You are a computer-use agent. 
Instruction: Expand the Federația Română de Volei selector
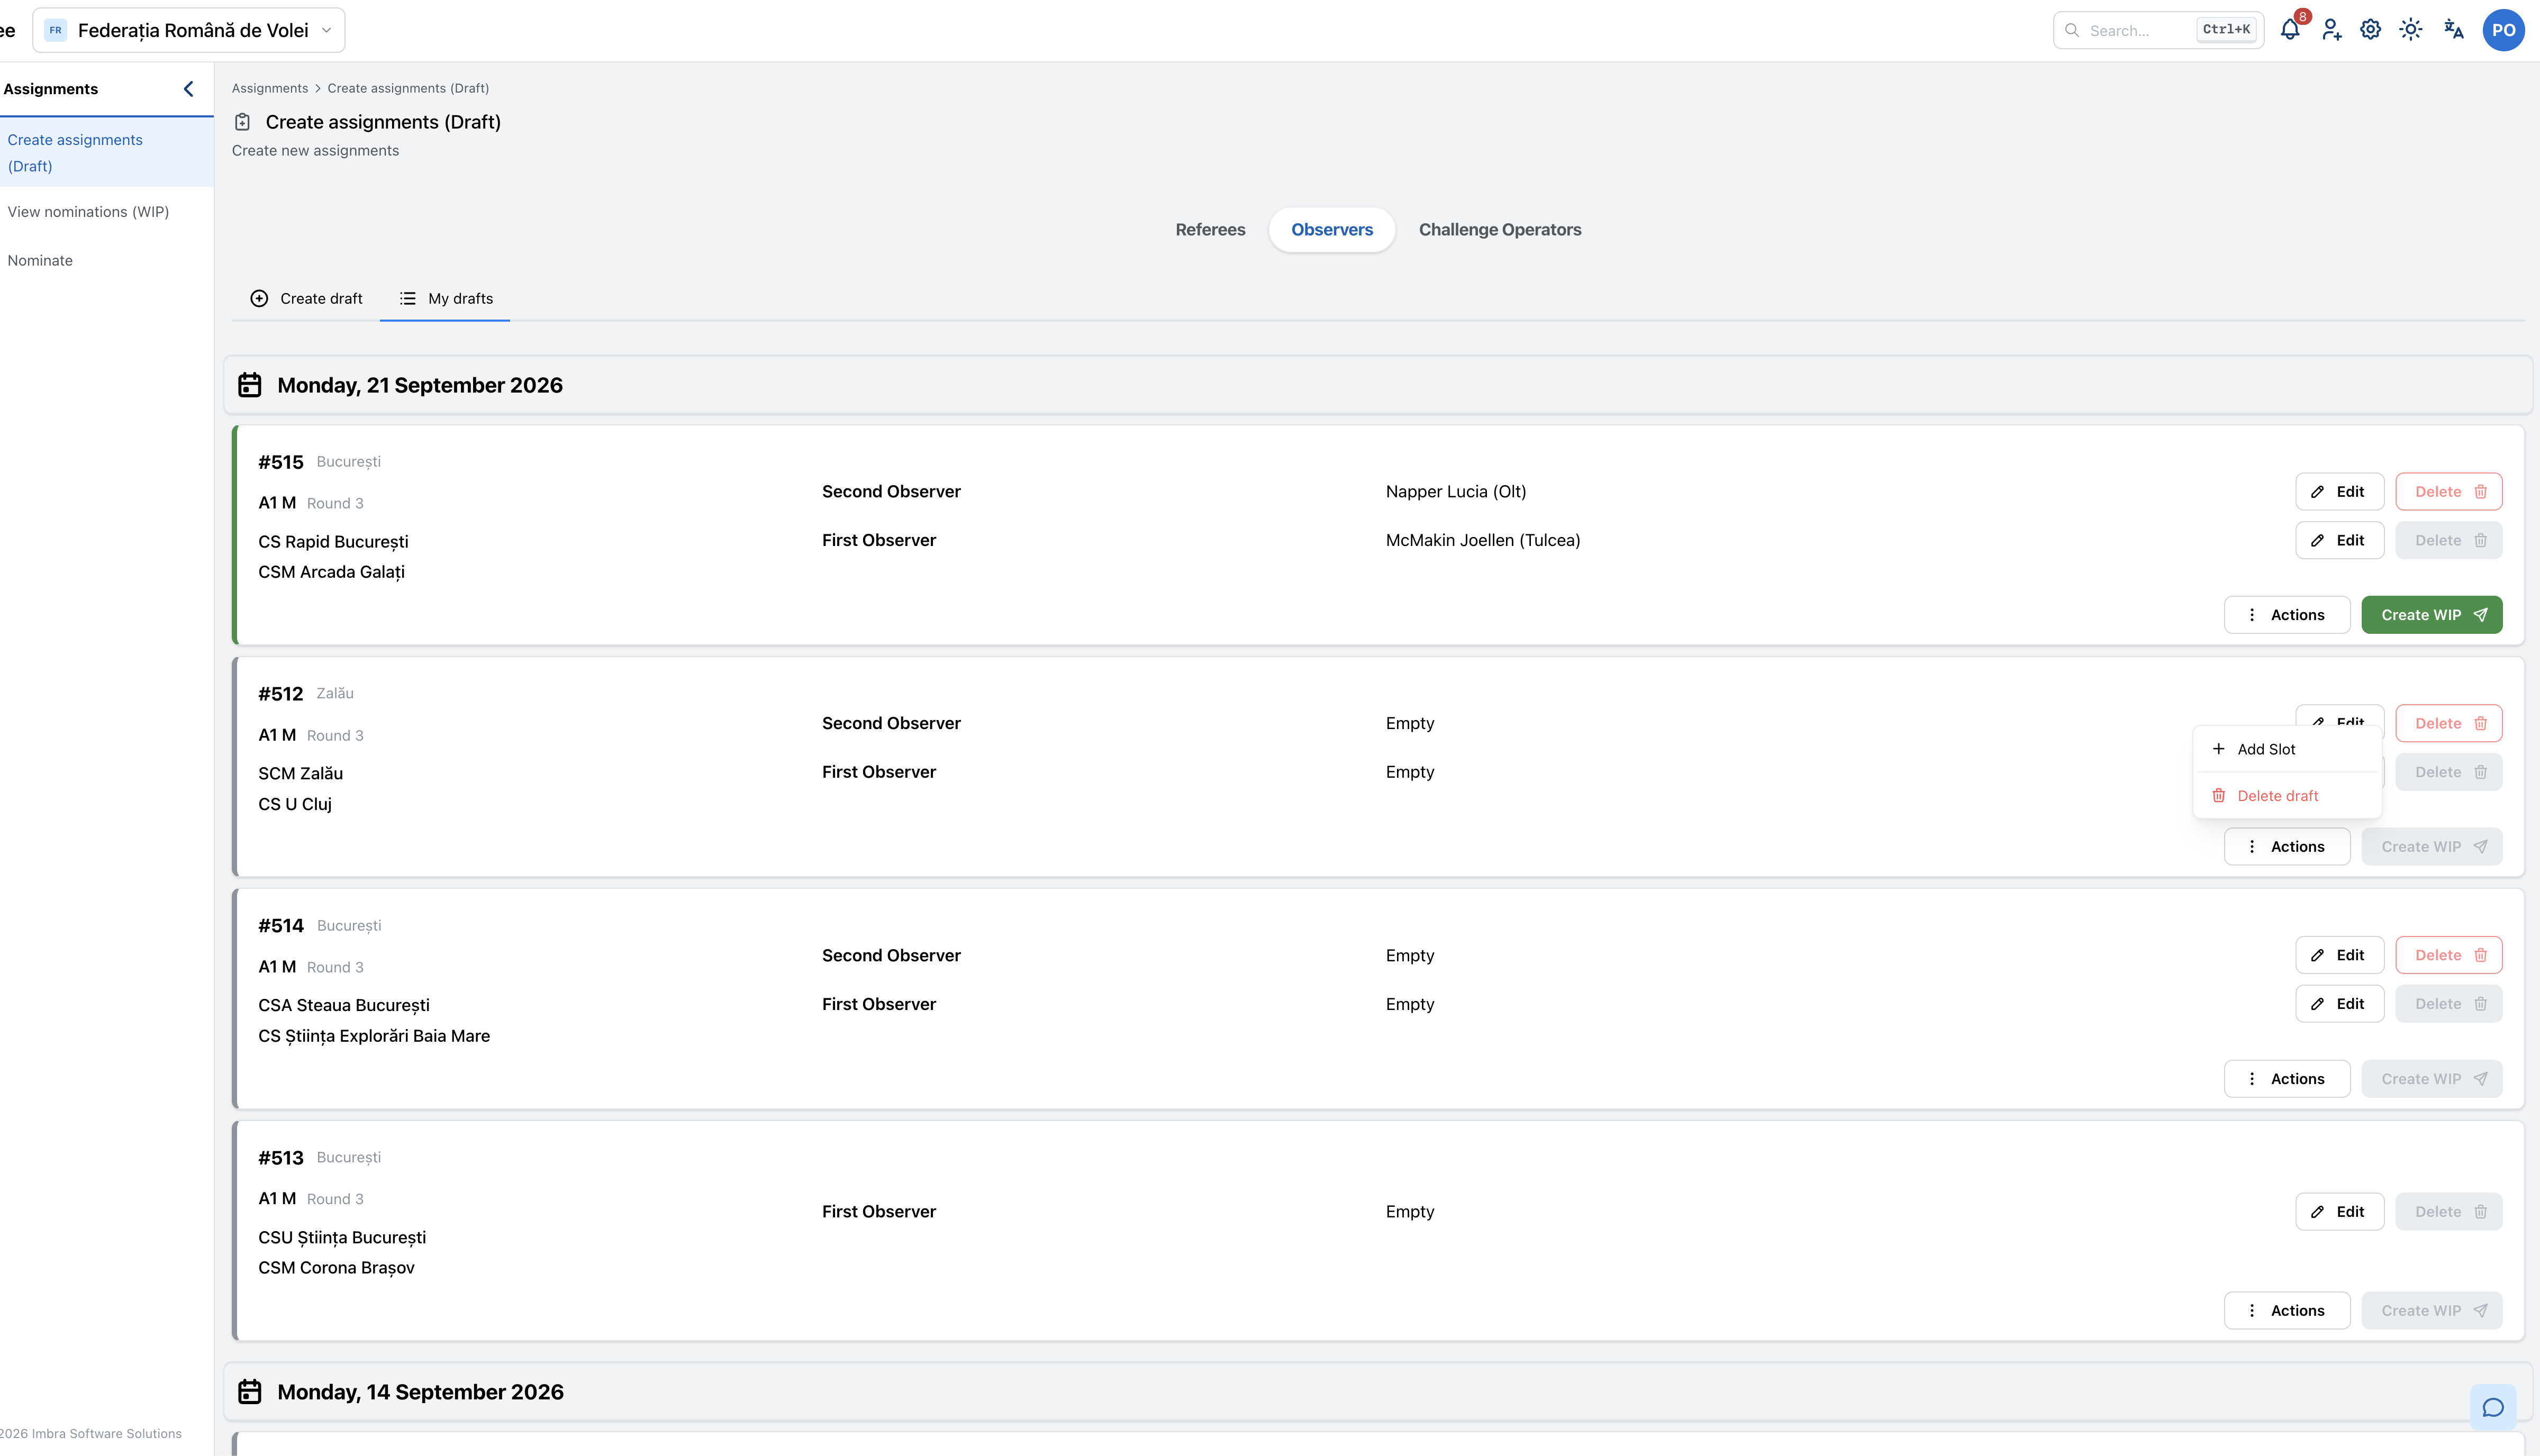click(x=189, y=30)
